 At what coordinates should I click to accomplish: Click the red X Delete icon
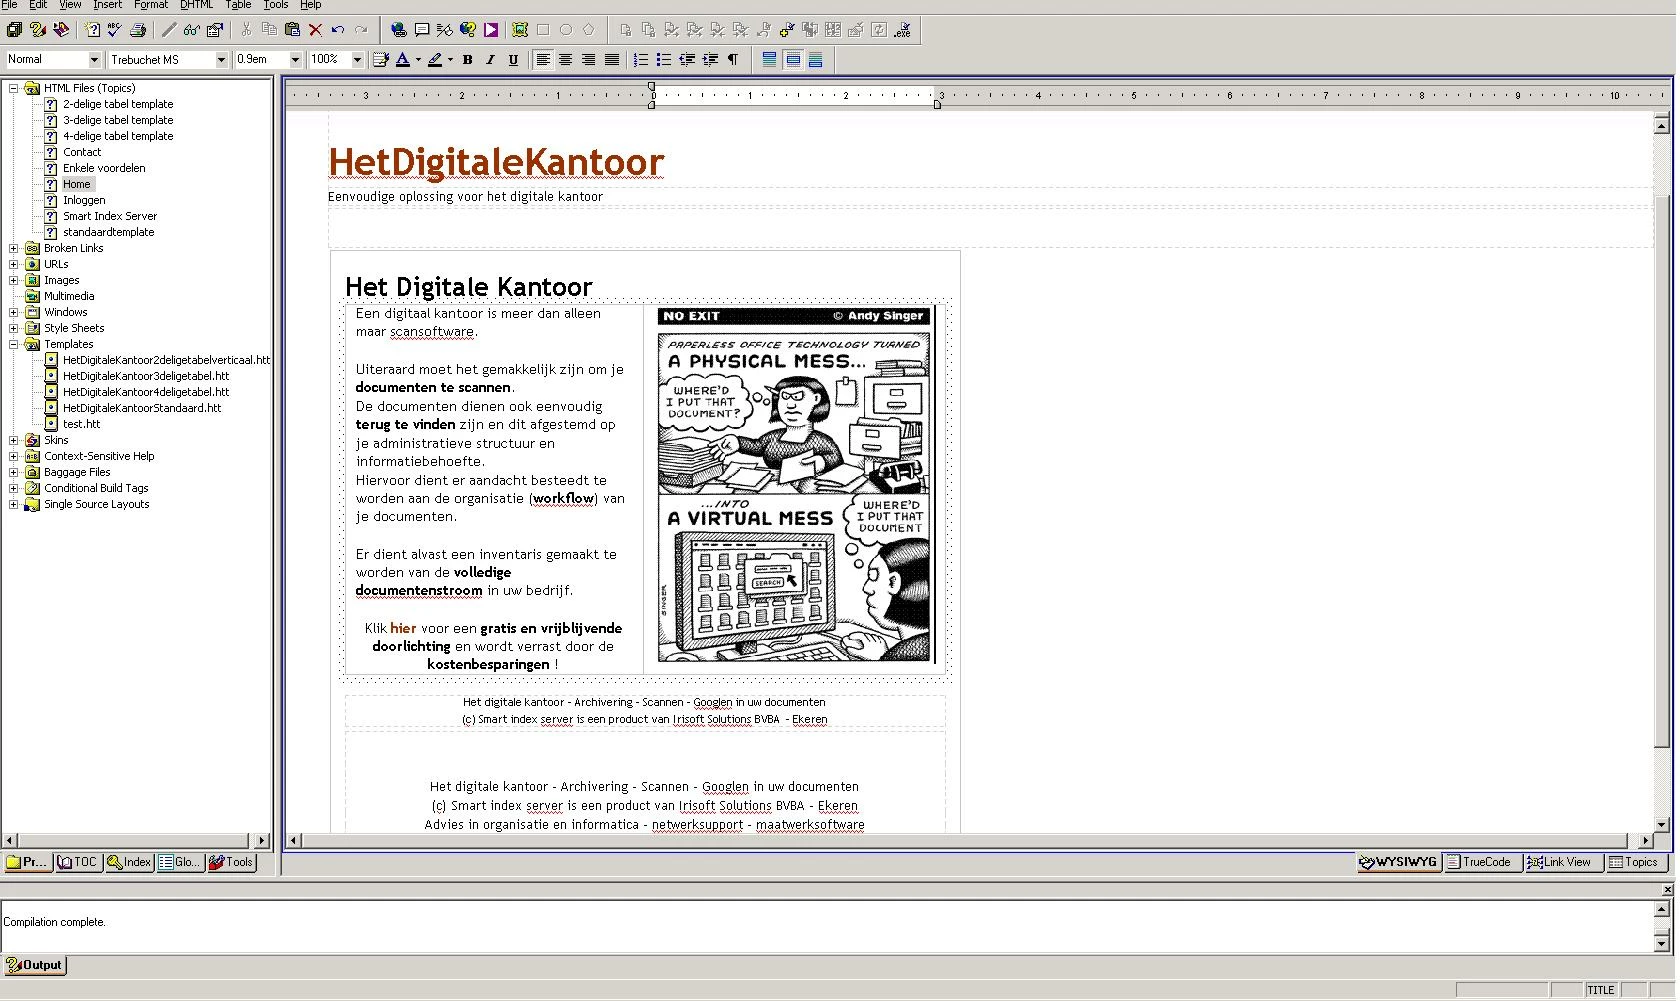pyautogui.click(x=315, y=30)
